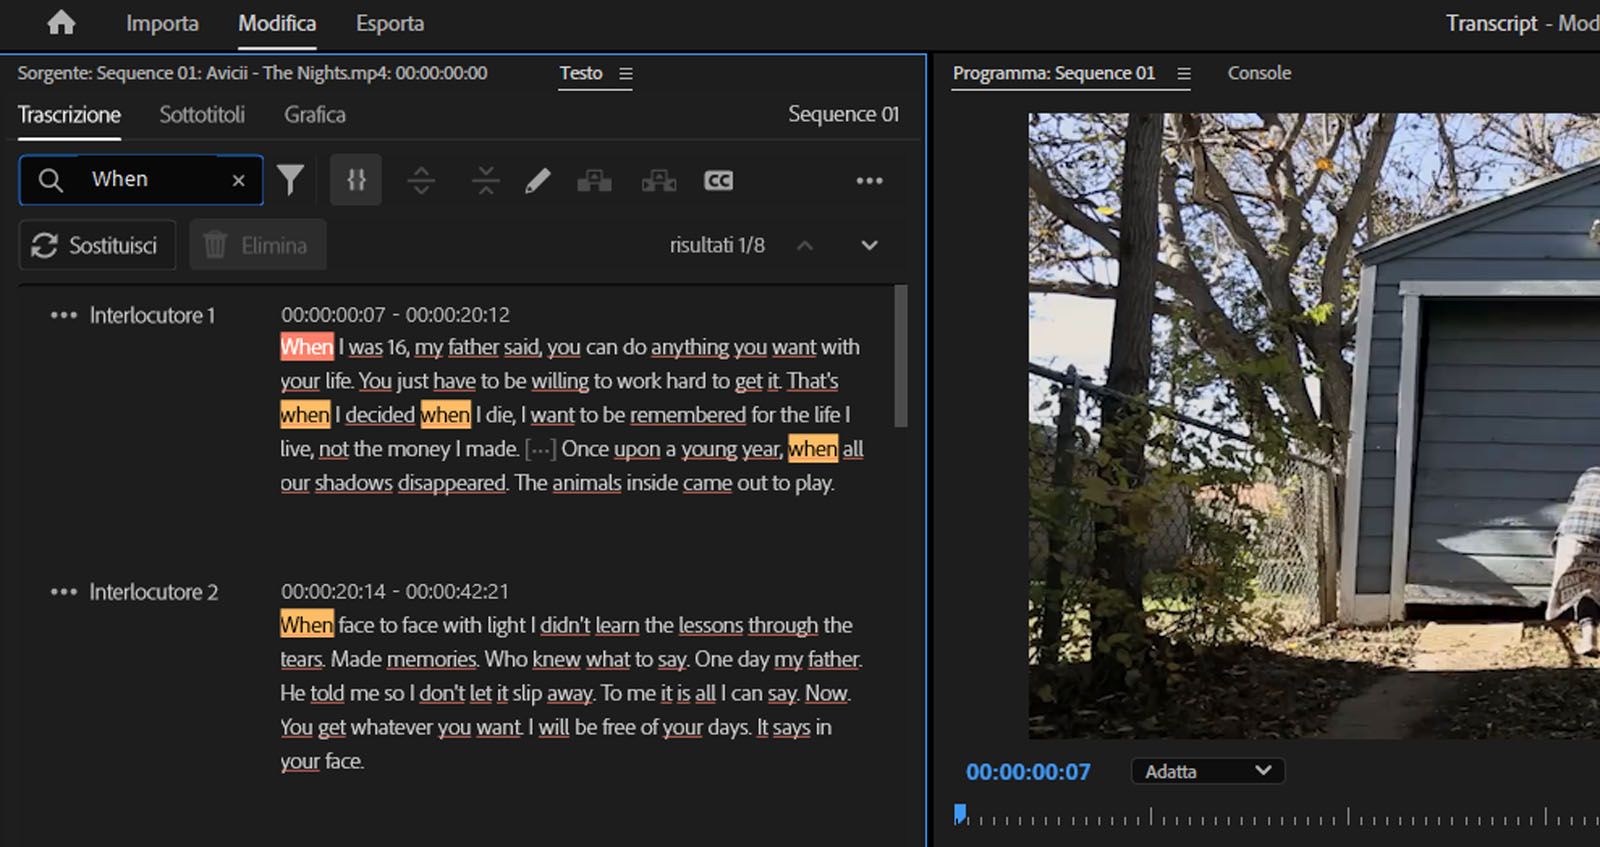Switch to the Sottotitoli tab
The height and width of the screenshot is (847, 1600).
[x=202, y=115]
